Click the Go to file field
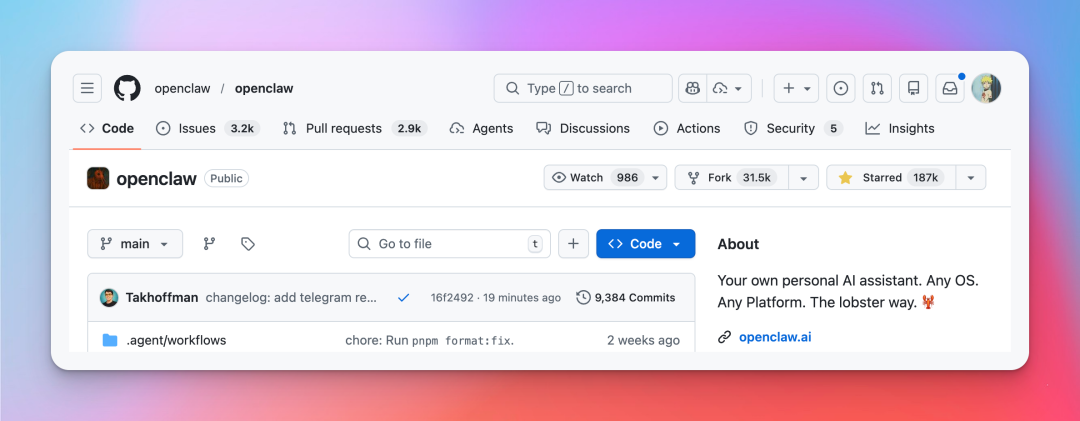 [x=449, y=244]
